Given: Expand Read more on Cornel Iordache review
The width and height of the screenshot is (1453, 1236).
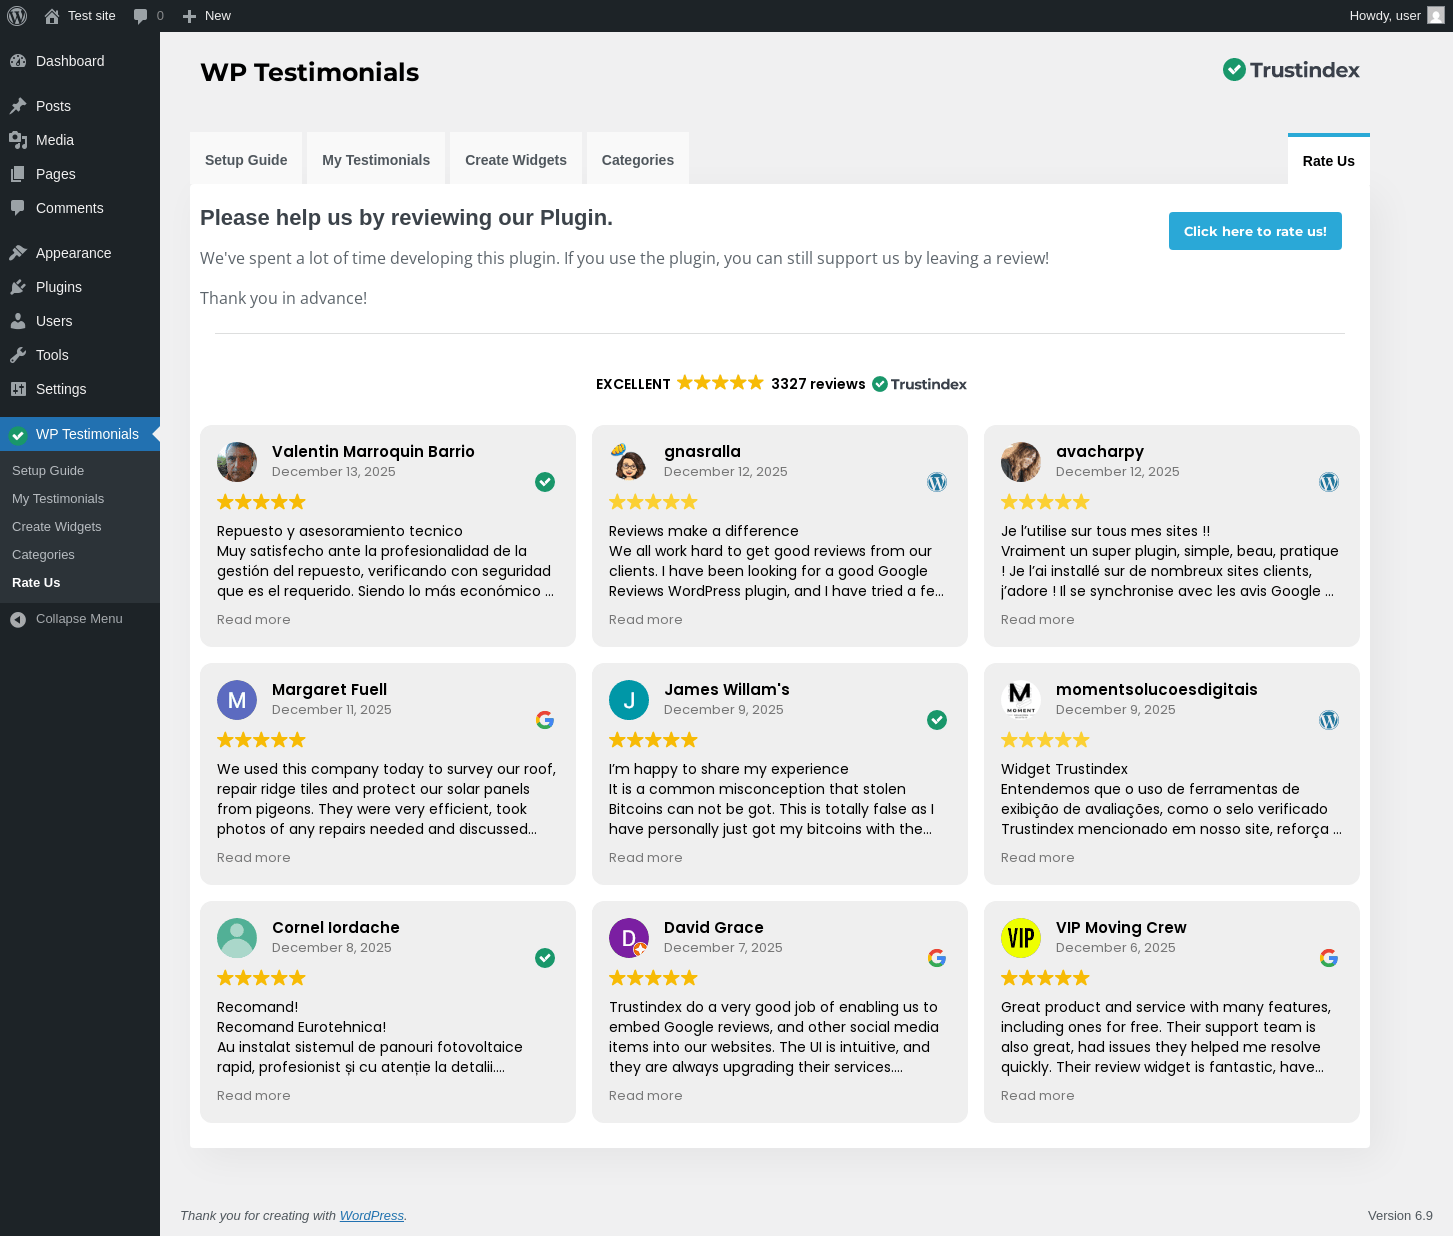Looking at the screenshot, I should (x=254, y=1096).
